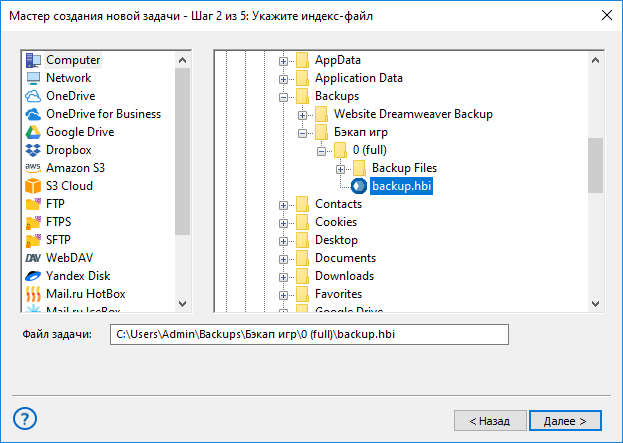Open the help question mark icon
The height and width of the screenshot is (443, 623).
tap(26, 418)
